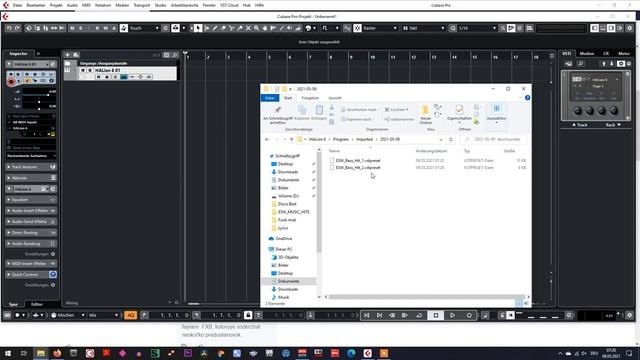
Task: Open the Transport menu
Action: [x=142, y=5]
